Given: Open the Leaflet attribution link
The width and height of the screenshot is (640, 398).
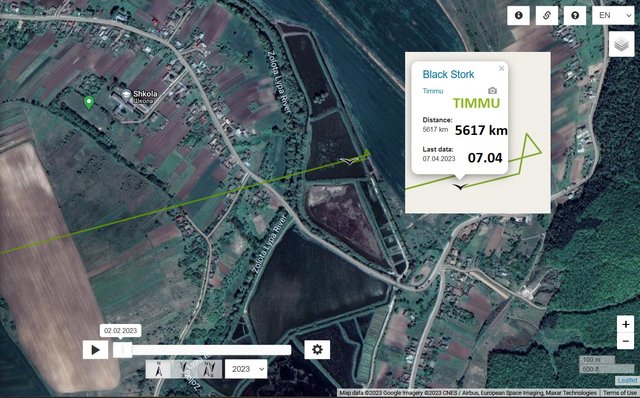Looking at the screenshot, I should click(627, 380).
